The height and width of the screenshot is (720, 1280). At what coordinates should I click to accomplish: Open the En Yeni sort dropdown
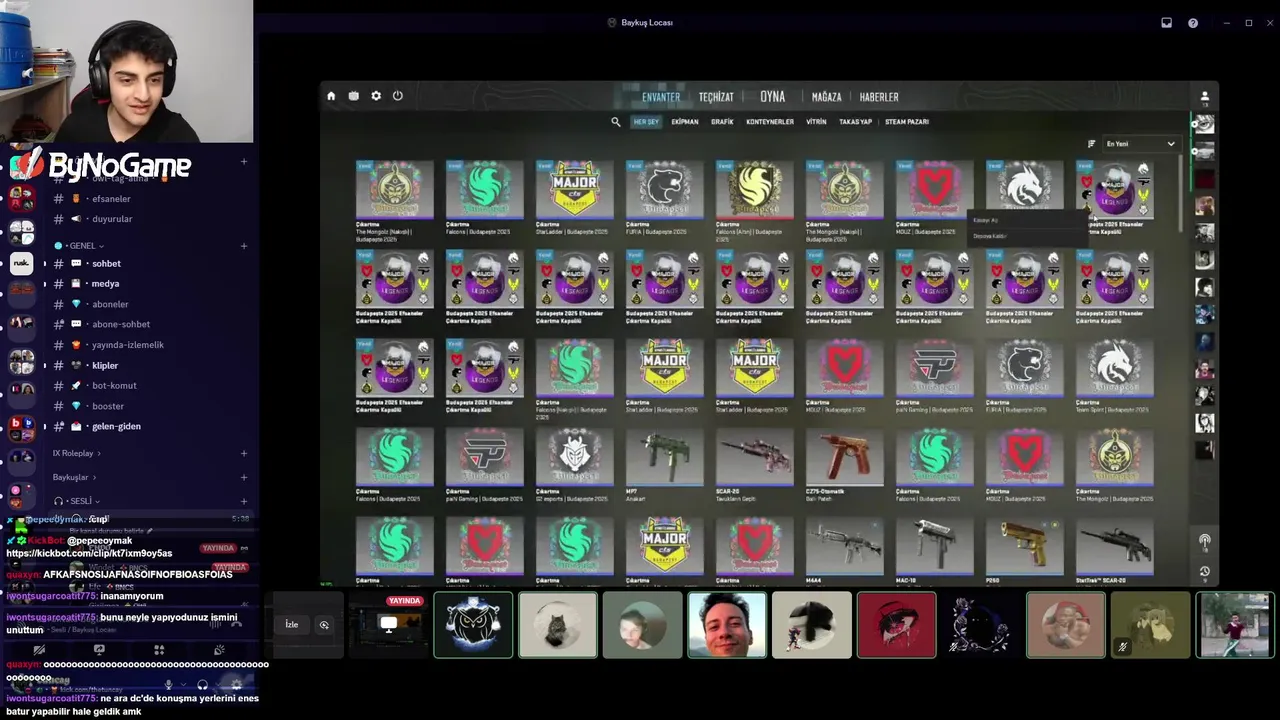(1140, 144)
